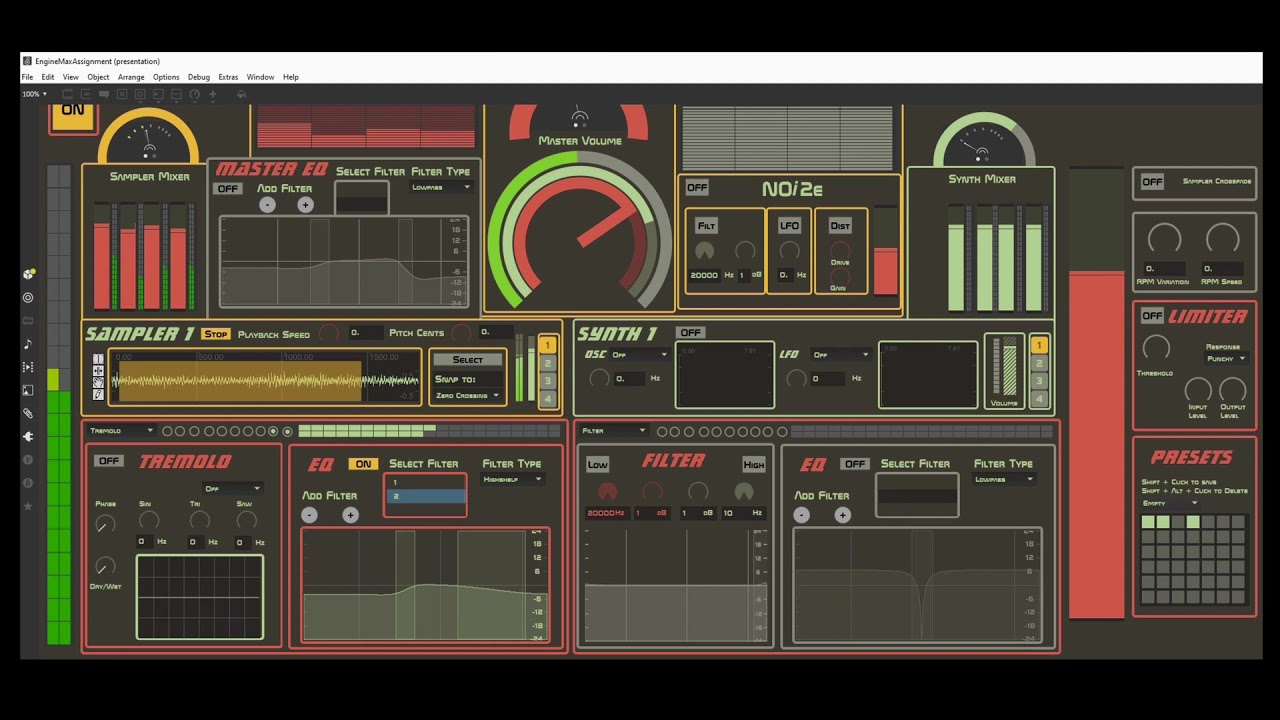Open the Synth 1 OSC Off dropdown

pos(639,354)
